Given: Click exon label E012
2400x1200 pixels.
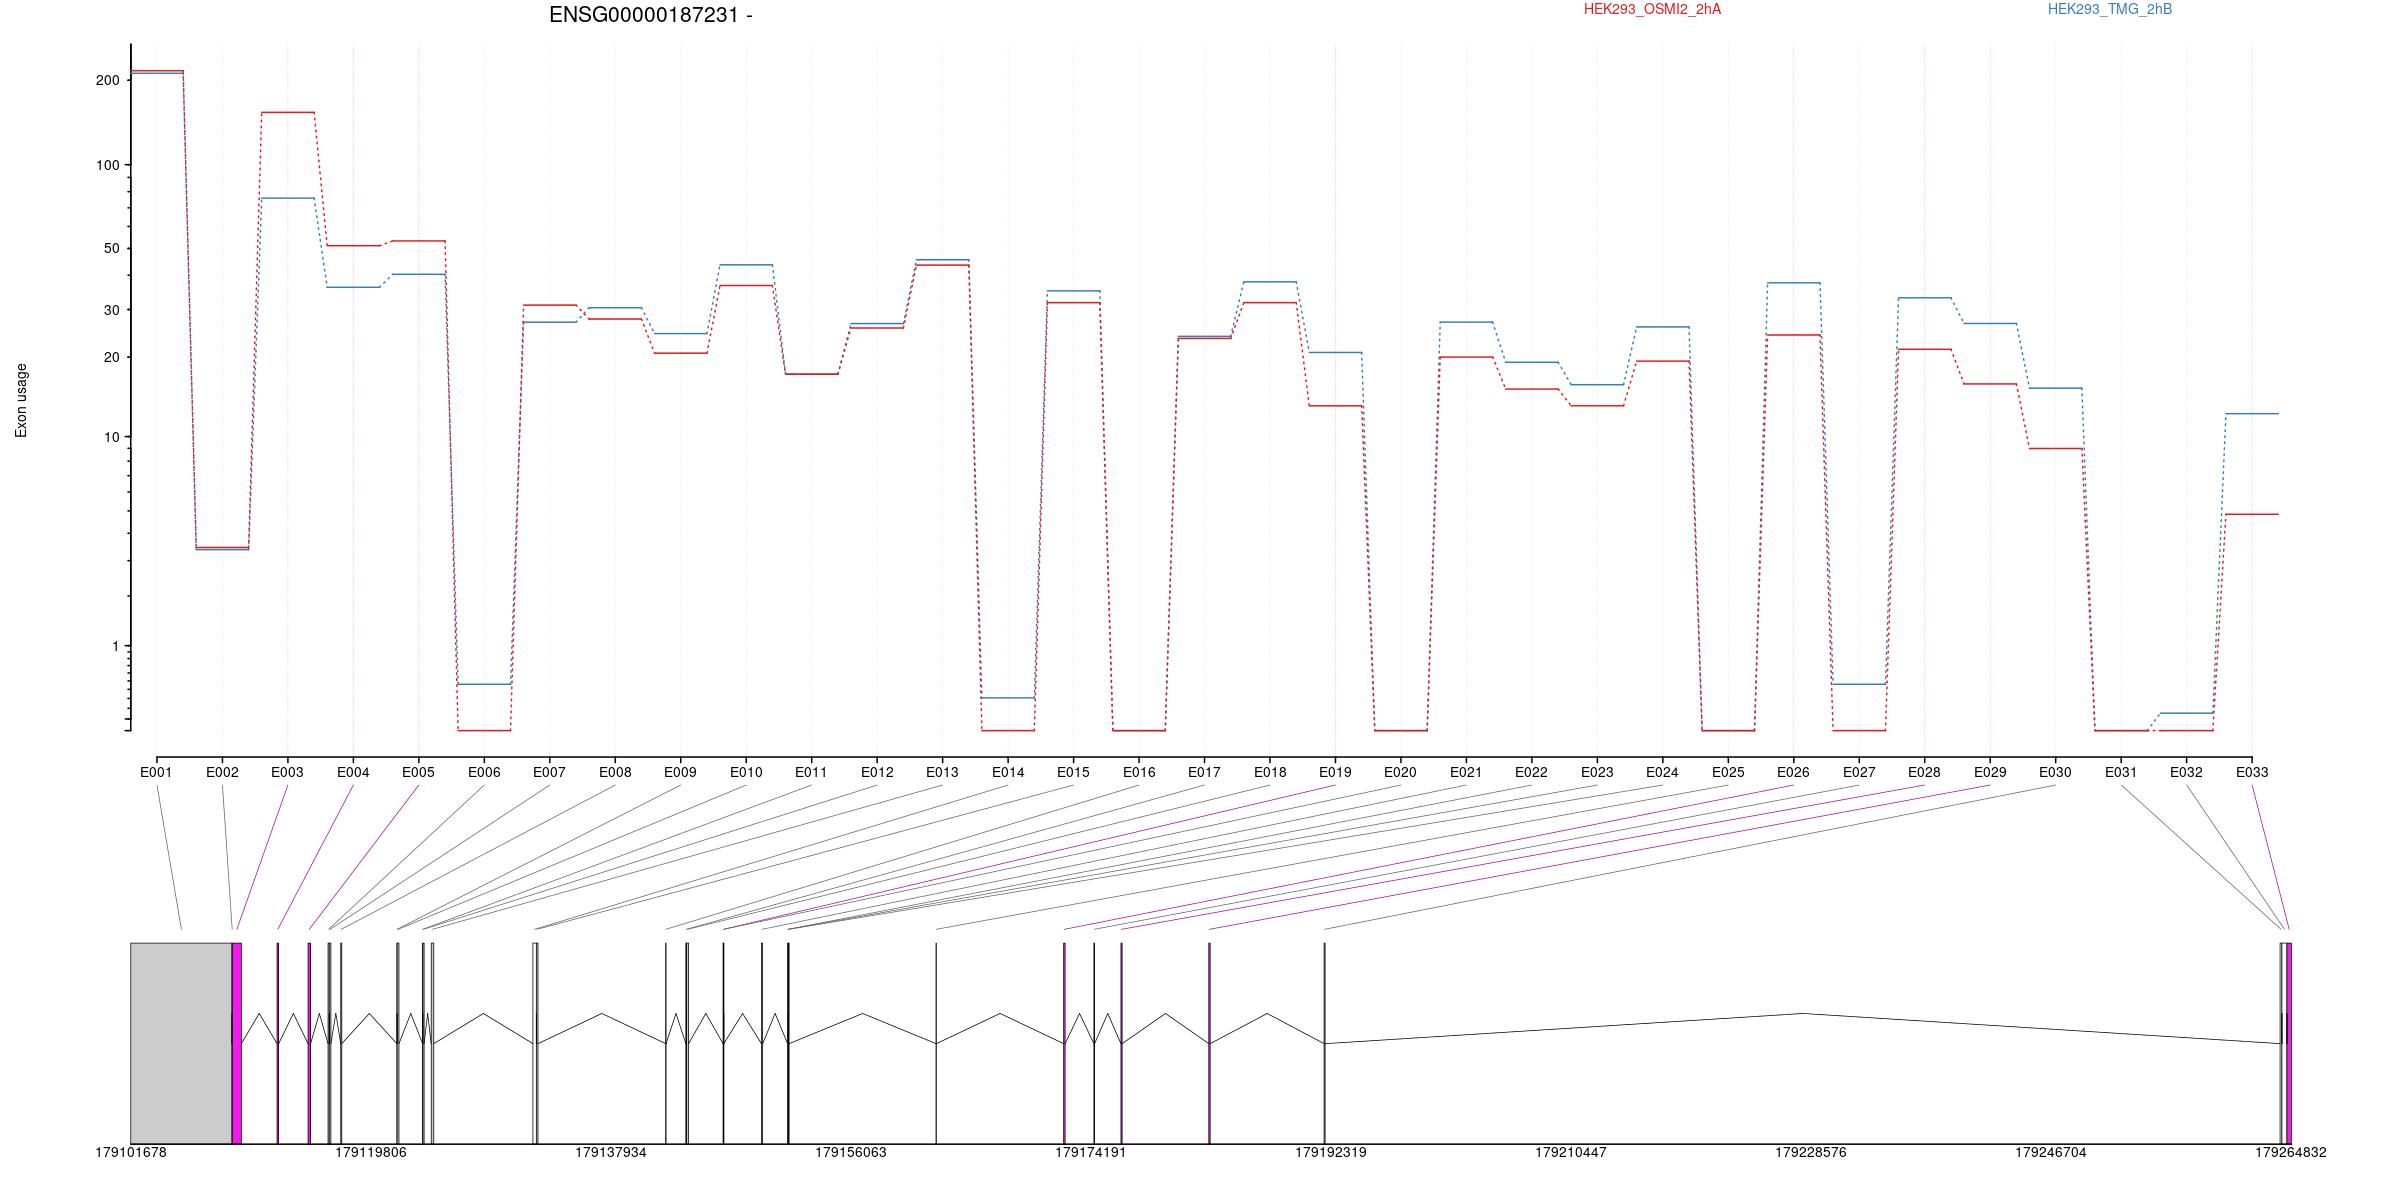Looking at the screenshot, I should 877,772.
